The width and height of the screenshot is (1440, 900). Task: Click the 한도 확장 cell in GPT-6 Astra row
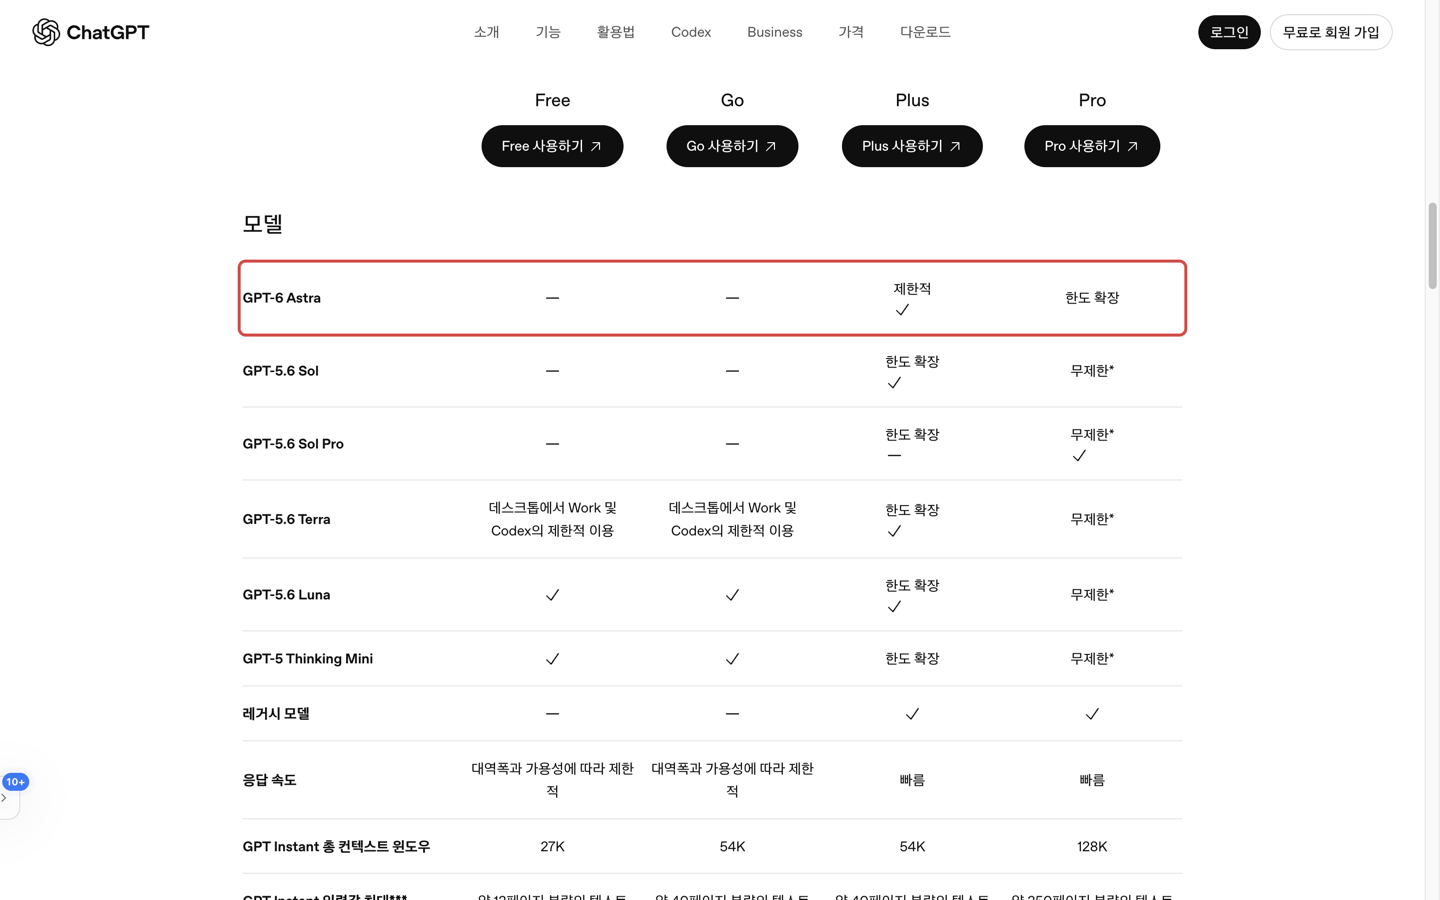point(1092,298)
